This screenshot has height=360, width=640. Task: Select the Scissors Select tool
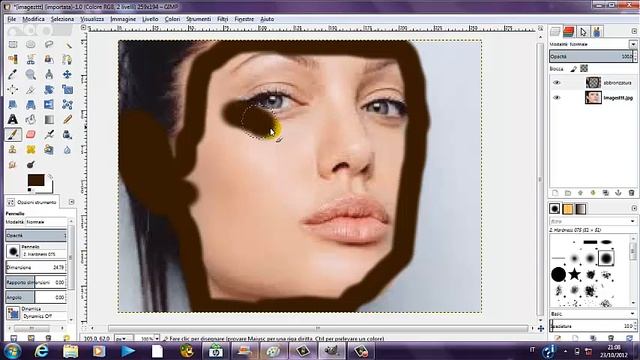click(x=31, y=60)
